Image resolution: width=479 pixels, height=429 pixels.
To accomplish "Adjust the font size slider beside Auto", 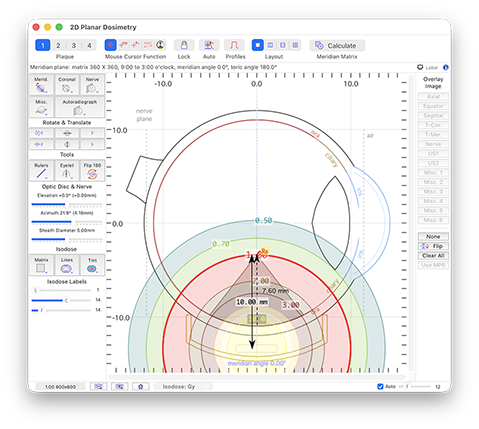I will [415, 387].
